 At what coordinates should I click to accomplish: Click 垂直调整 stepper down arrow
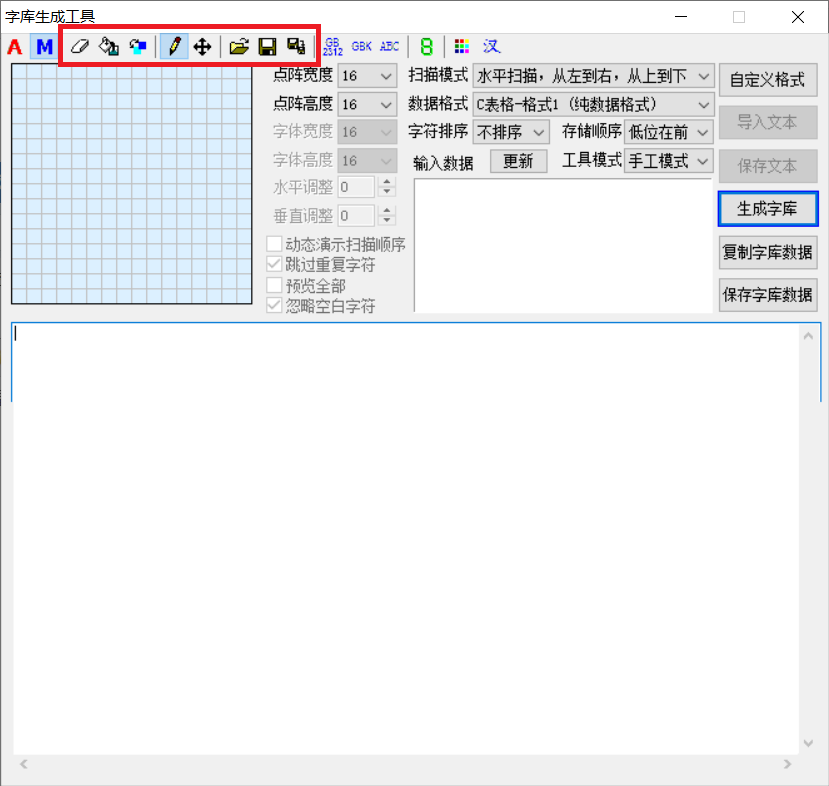387,220
